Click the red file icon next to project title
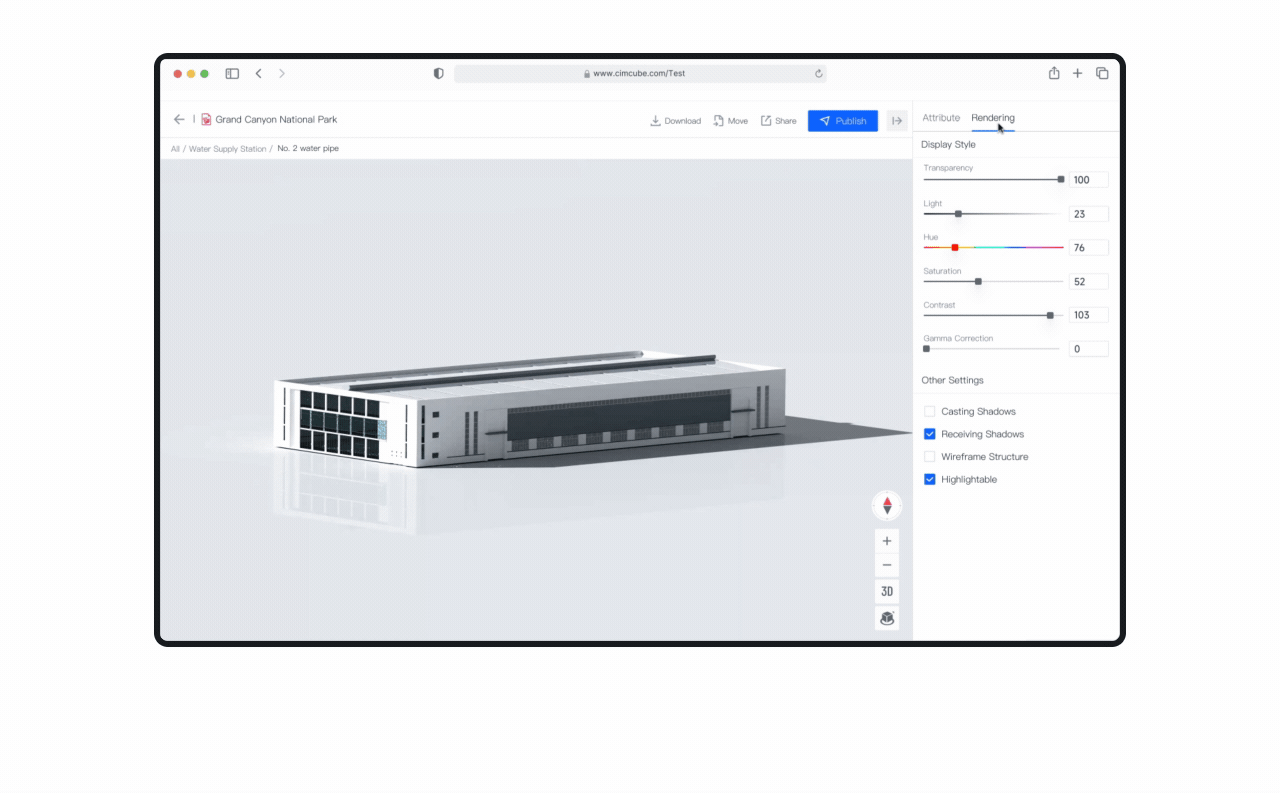This screenshot has height=793, width=1280. coord(206,119)
